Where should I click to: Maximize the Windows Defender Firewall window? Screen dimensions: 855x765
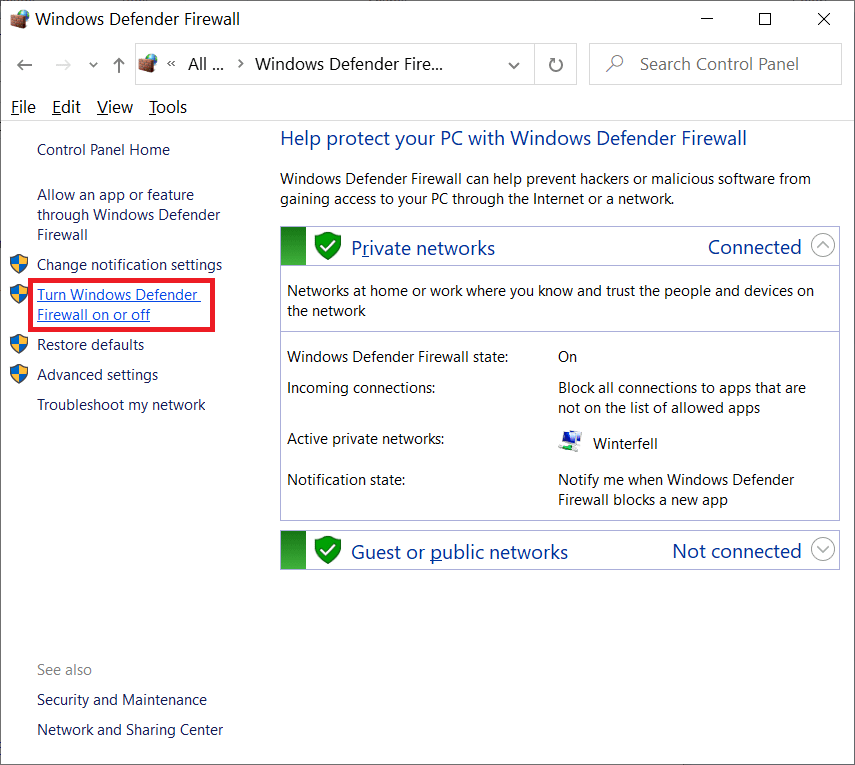[765, 19]
